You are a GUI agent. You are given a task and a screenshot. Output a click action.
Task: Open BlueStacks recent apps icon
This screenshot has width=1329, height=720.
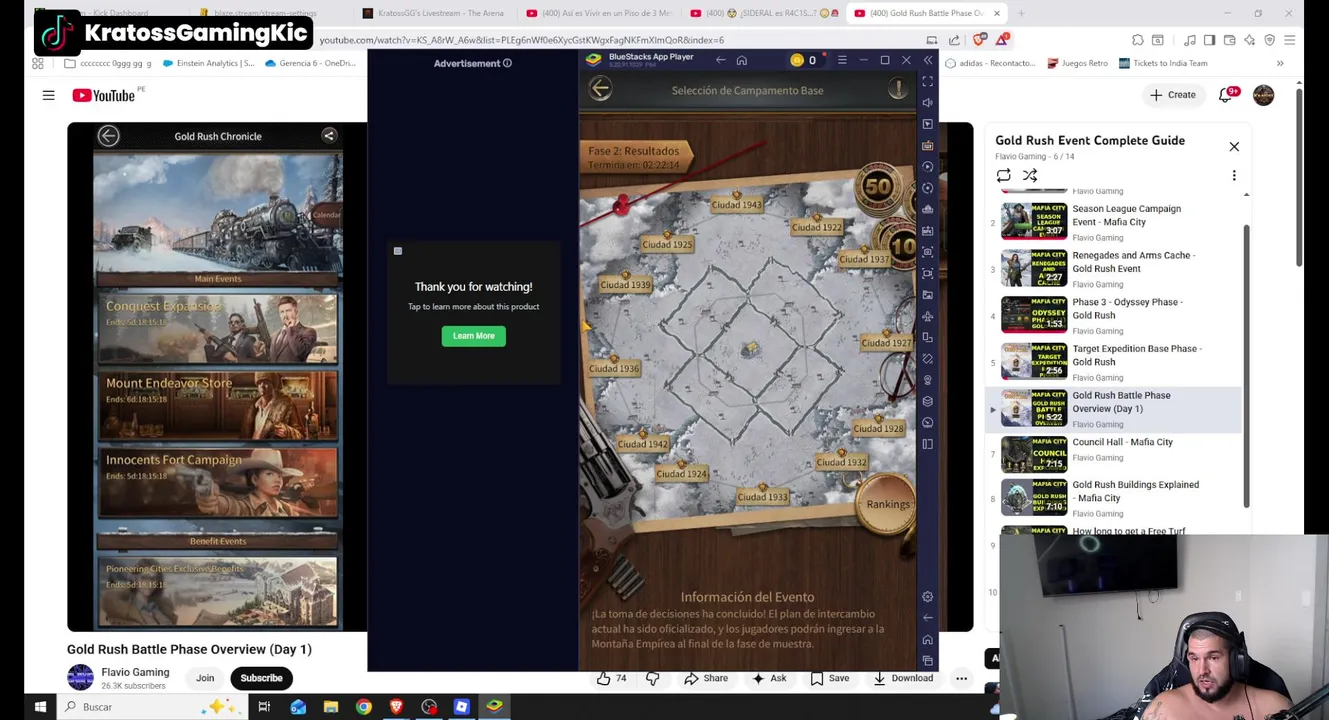coord(928,661)
